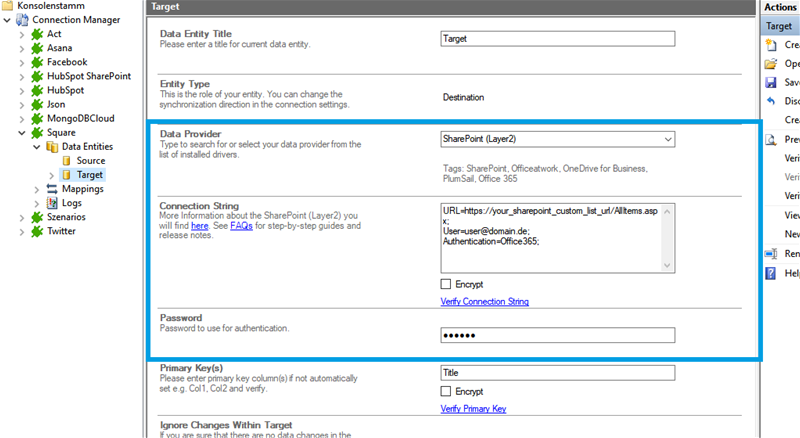Click the Twitter connection gear icon
Viewport: 800px width, 438px height.
pyautogui.click(x=38, y=230)
